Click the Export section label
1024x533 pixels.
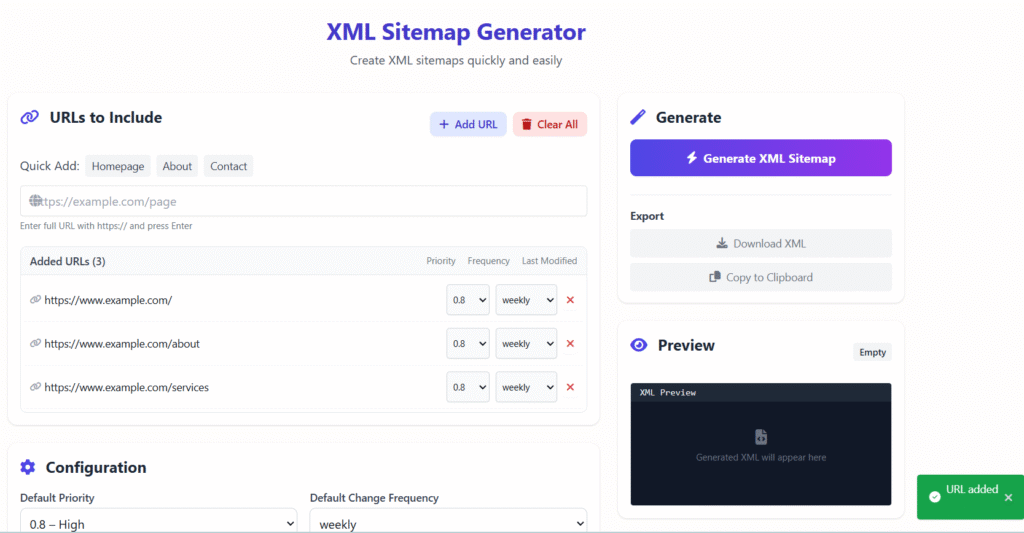point(647,216)
